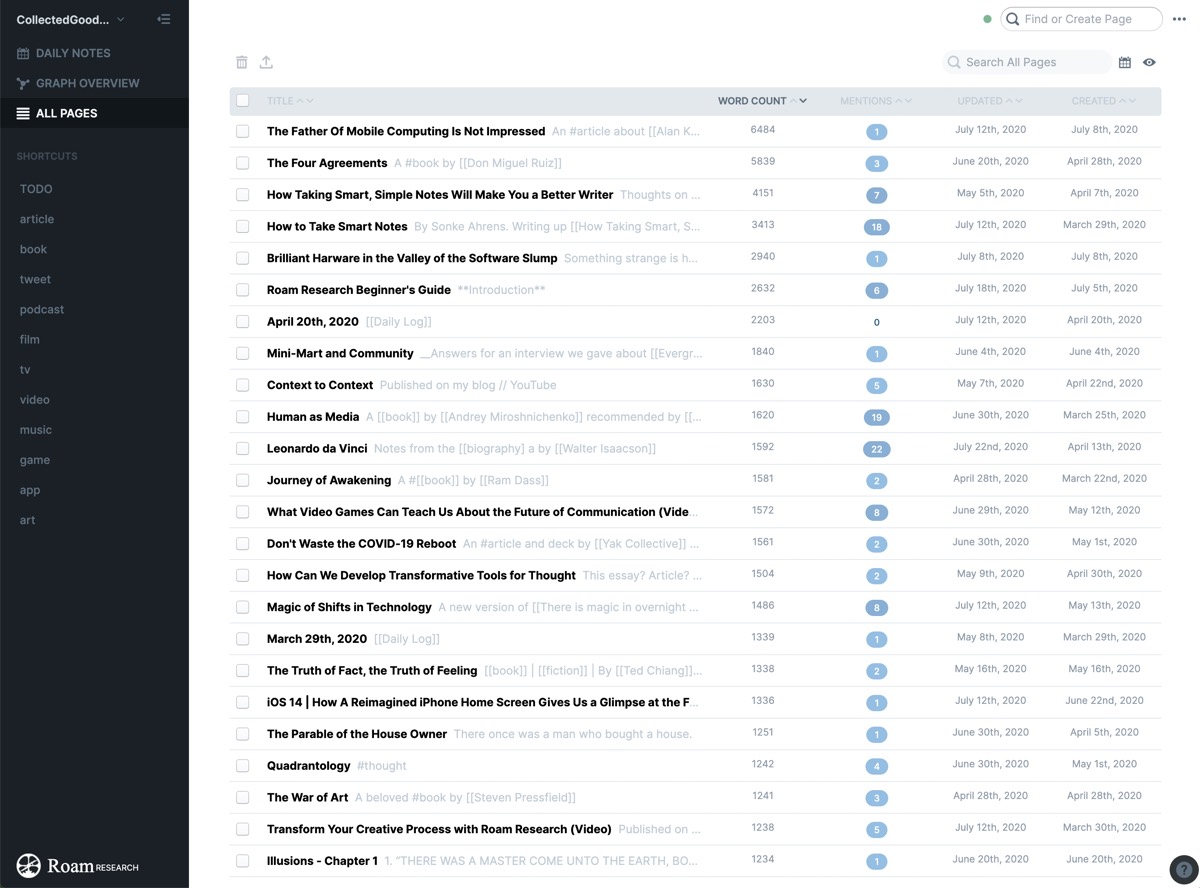
Task: Select checkbox for April 20th, 2020
Action: (x=243, y=322)
